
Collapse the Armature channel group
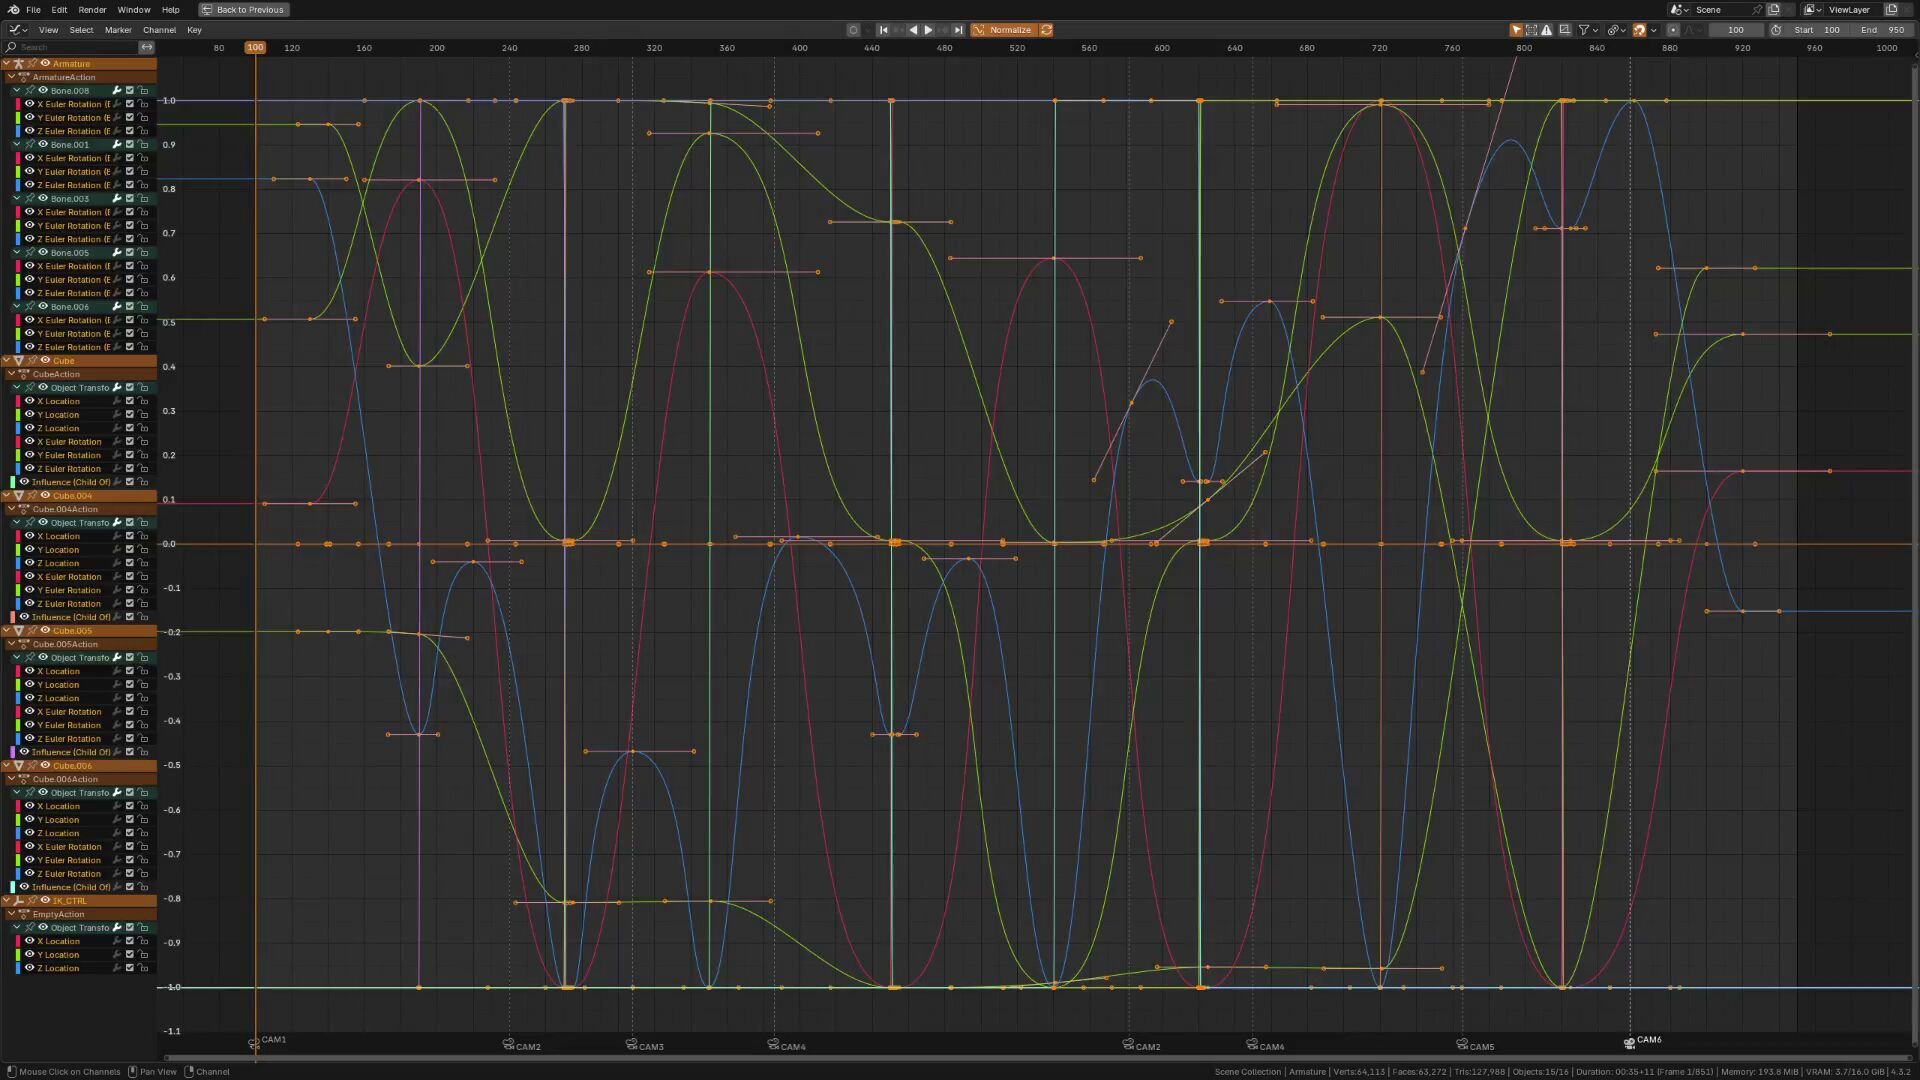6,63
